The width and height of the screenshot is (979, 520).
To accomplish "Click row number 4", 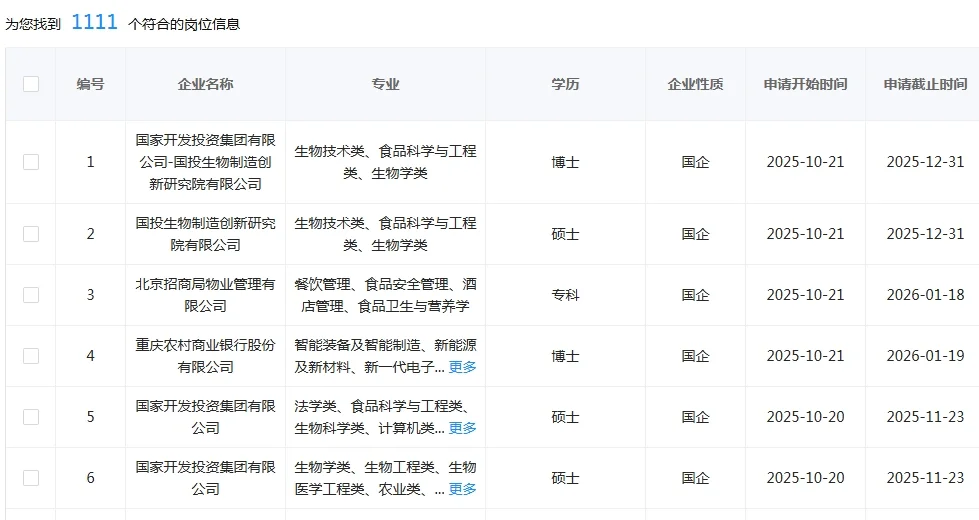I will tap(91, 356).
